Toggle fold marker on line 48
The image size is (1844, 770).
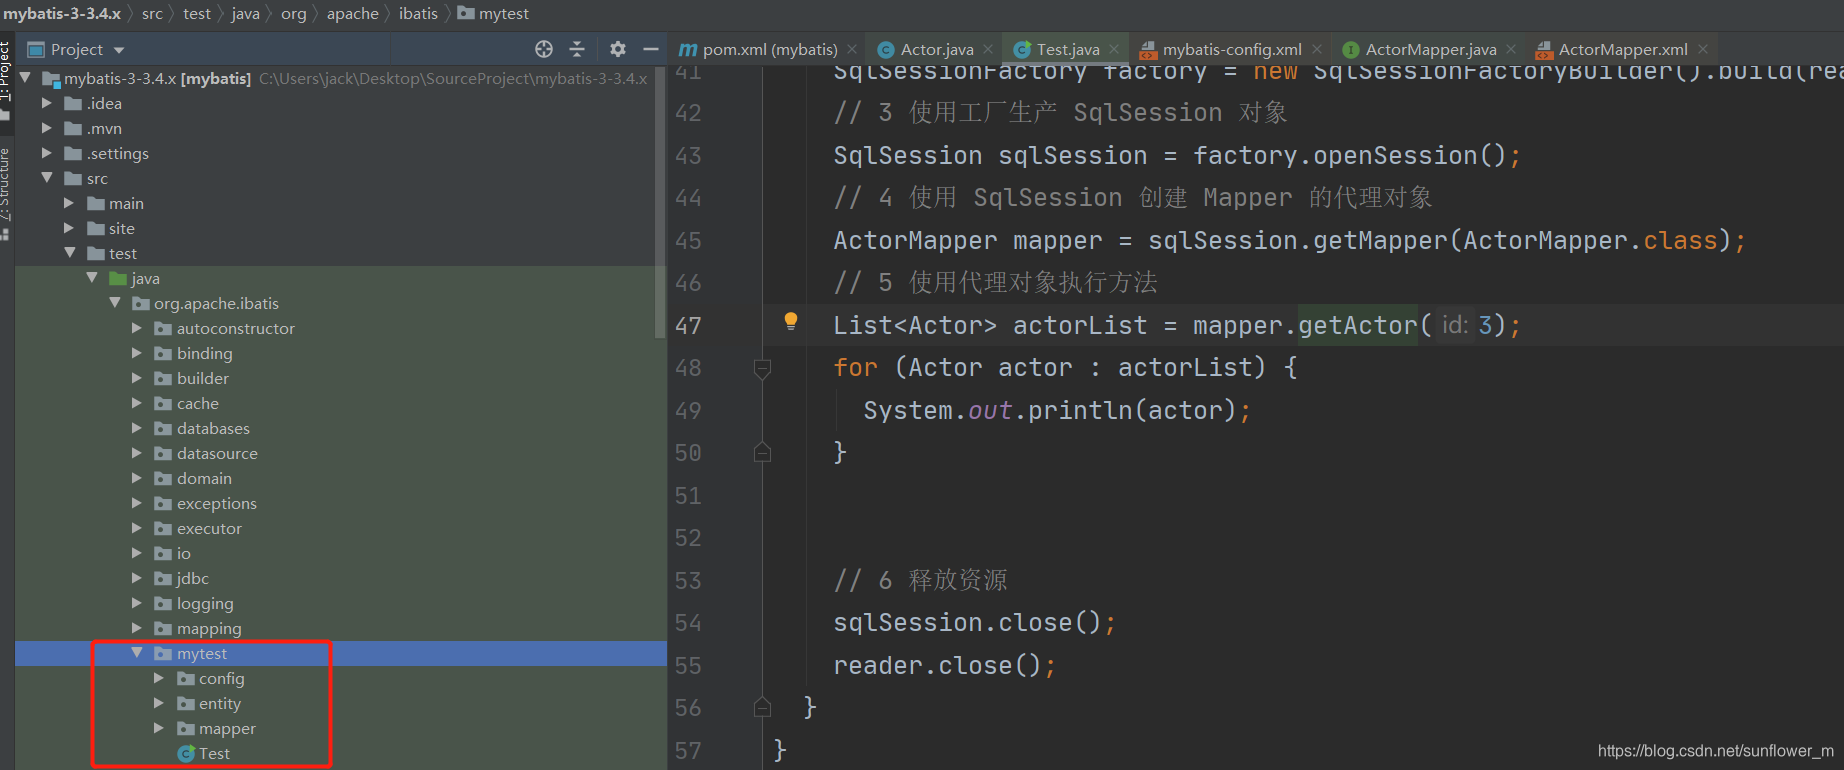pyautogui.click(x=762, y=369)
